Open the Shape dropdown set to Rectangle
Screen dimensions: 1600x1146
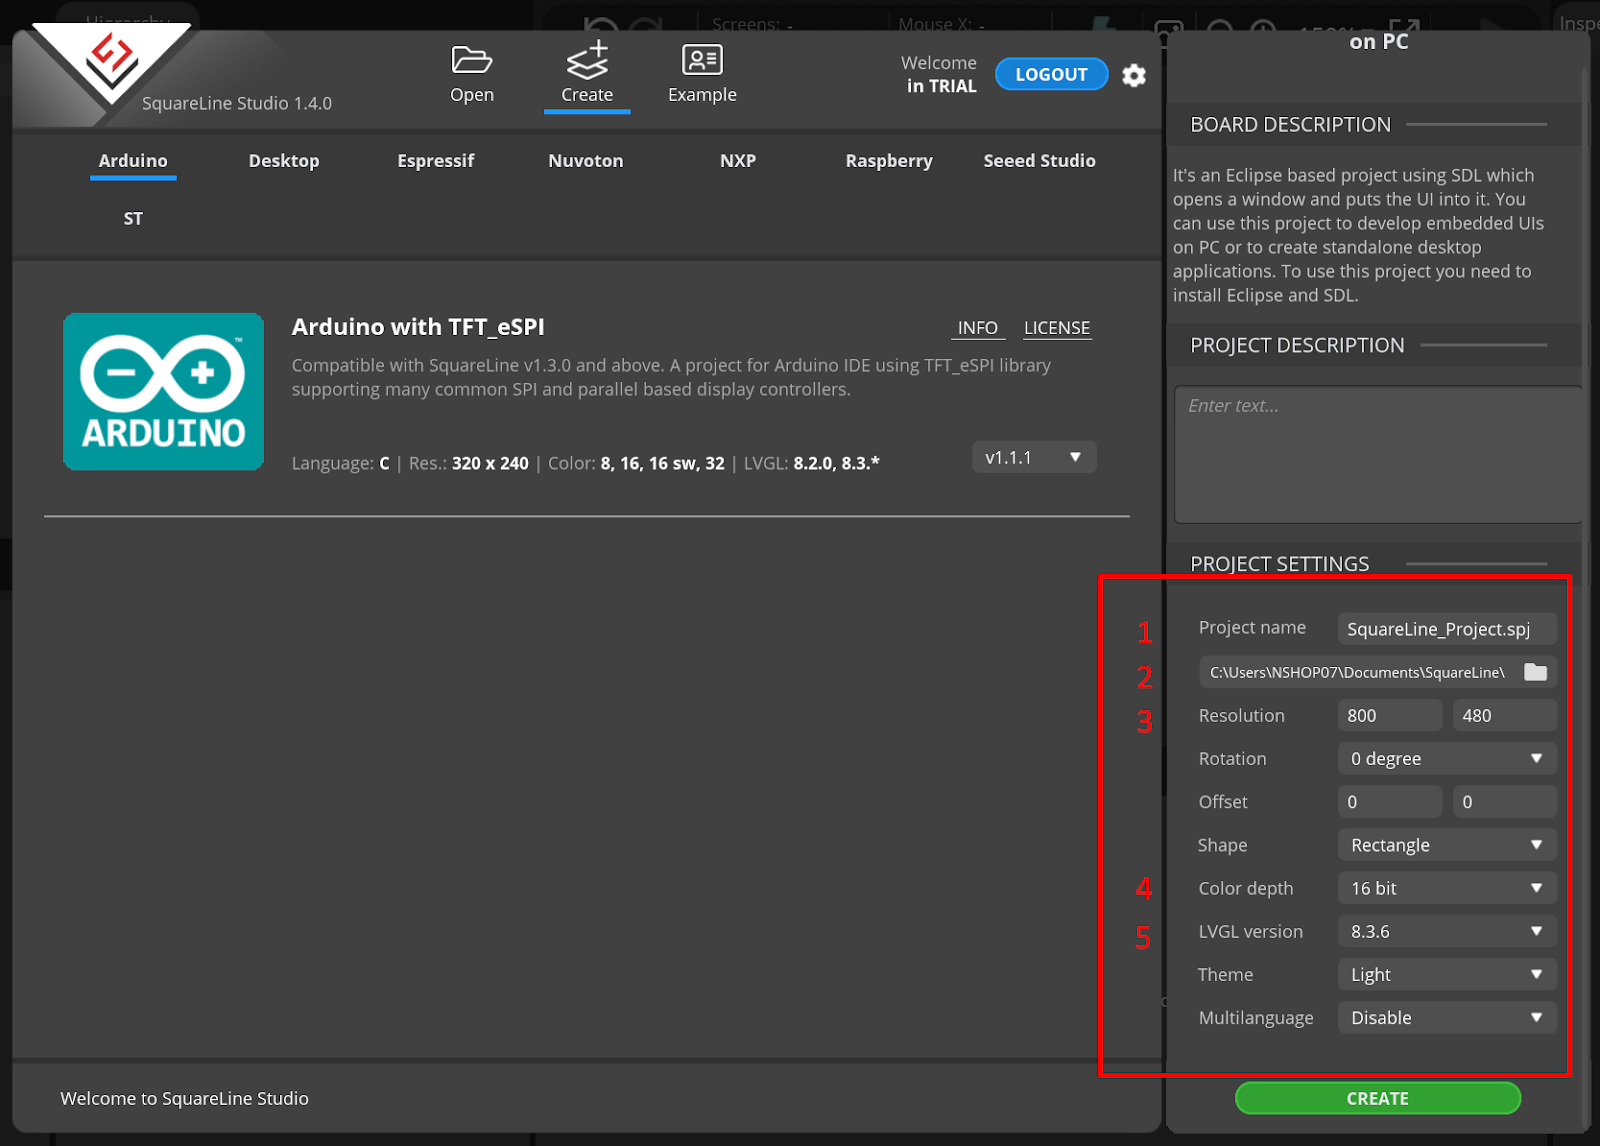[x=1447, y=845]
